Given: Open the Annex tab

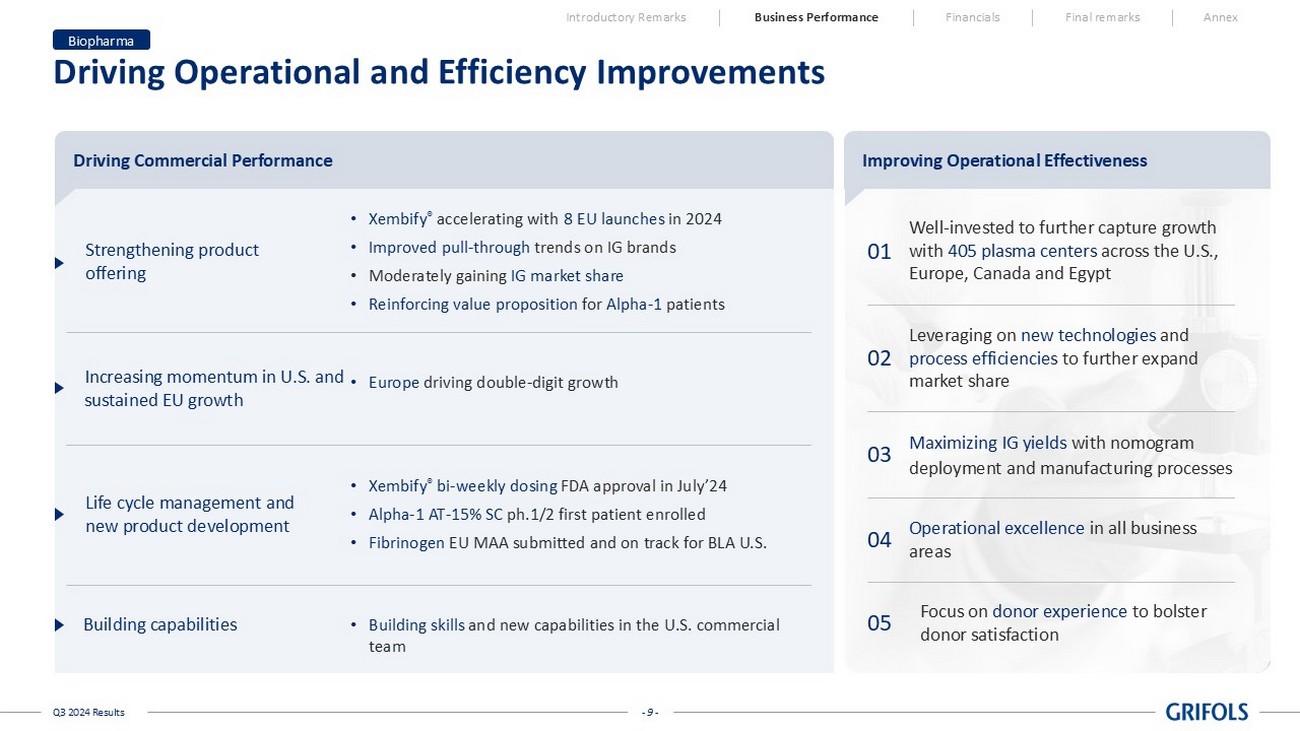Looking at the screenshot, I should coord(1220,17).
